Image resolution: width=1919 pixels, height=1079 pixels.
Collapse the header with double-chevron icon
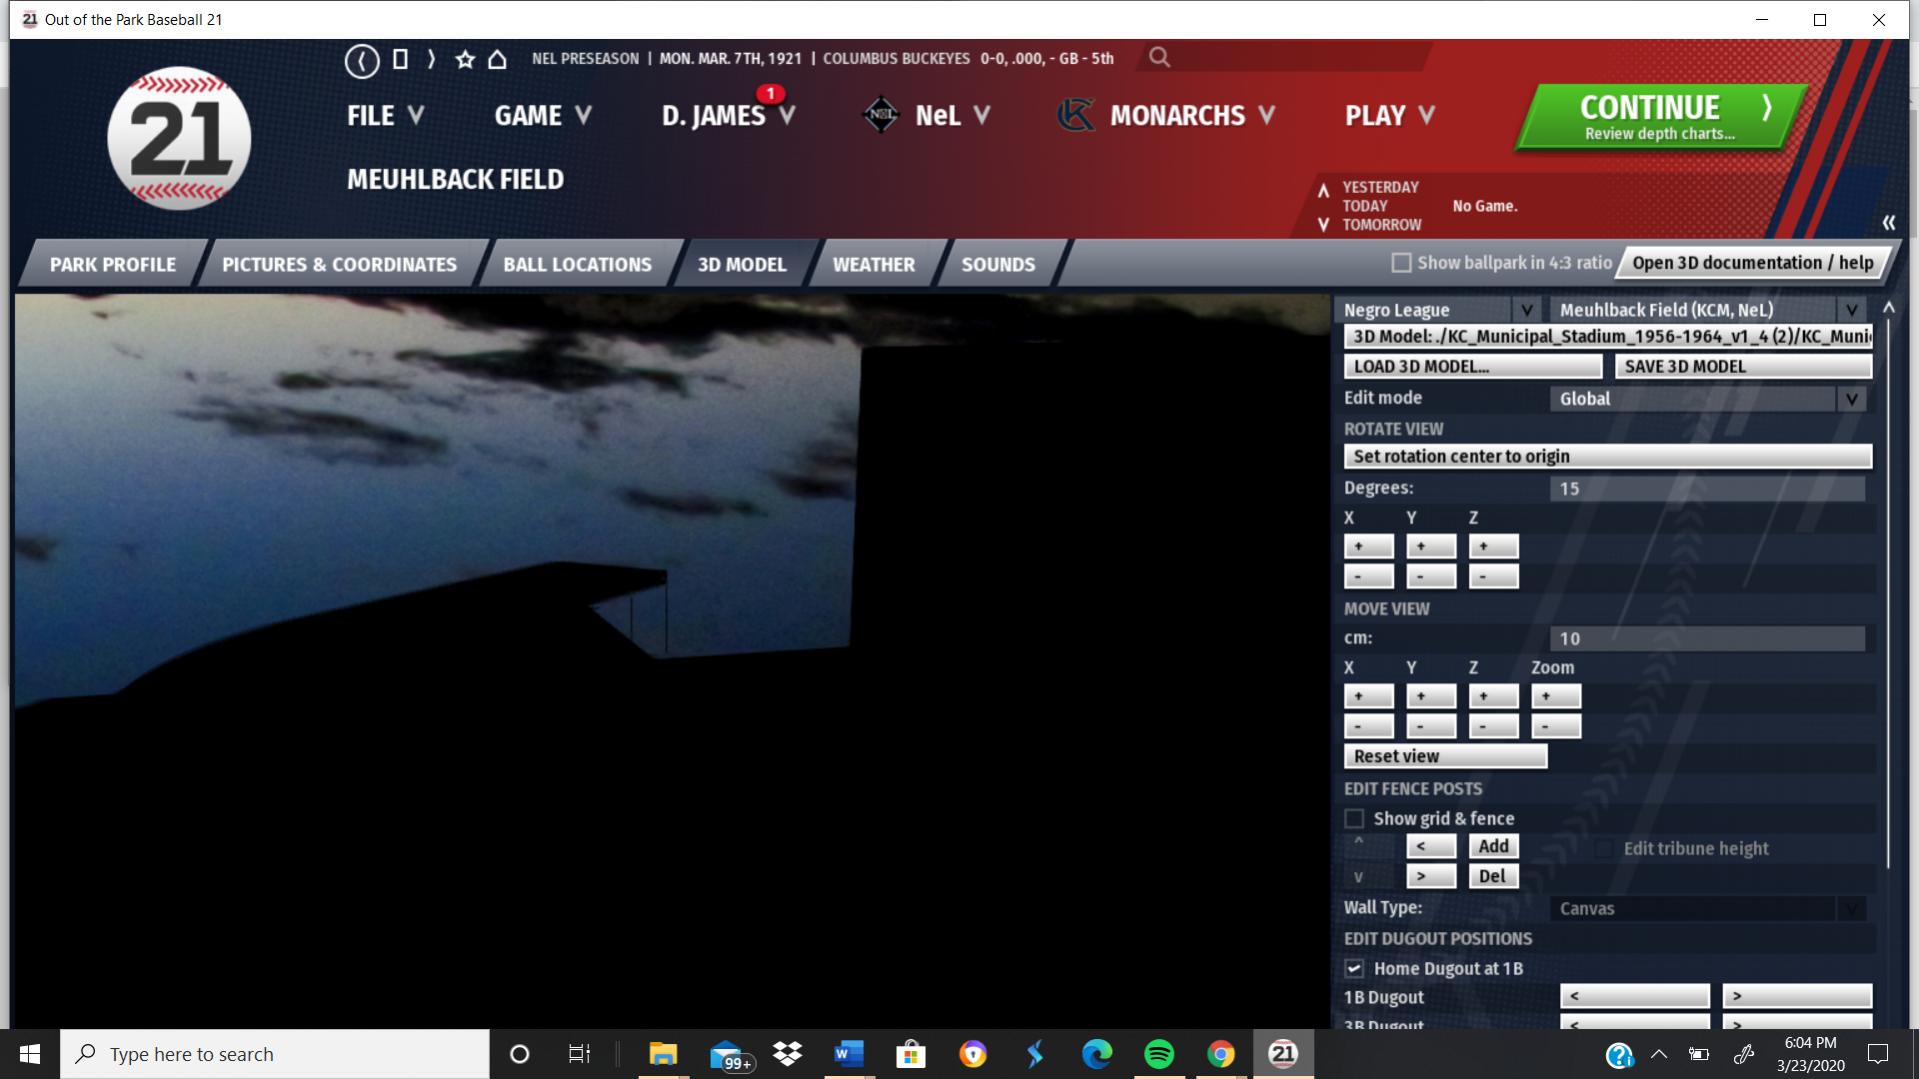1888,222
